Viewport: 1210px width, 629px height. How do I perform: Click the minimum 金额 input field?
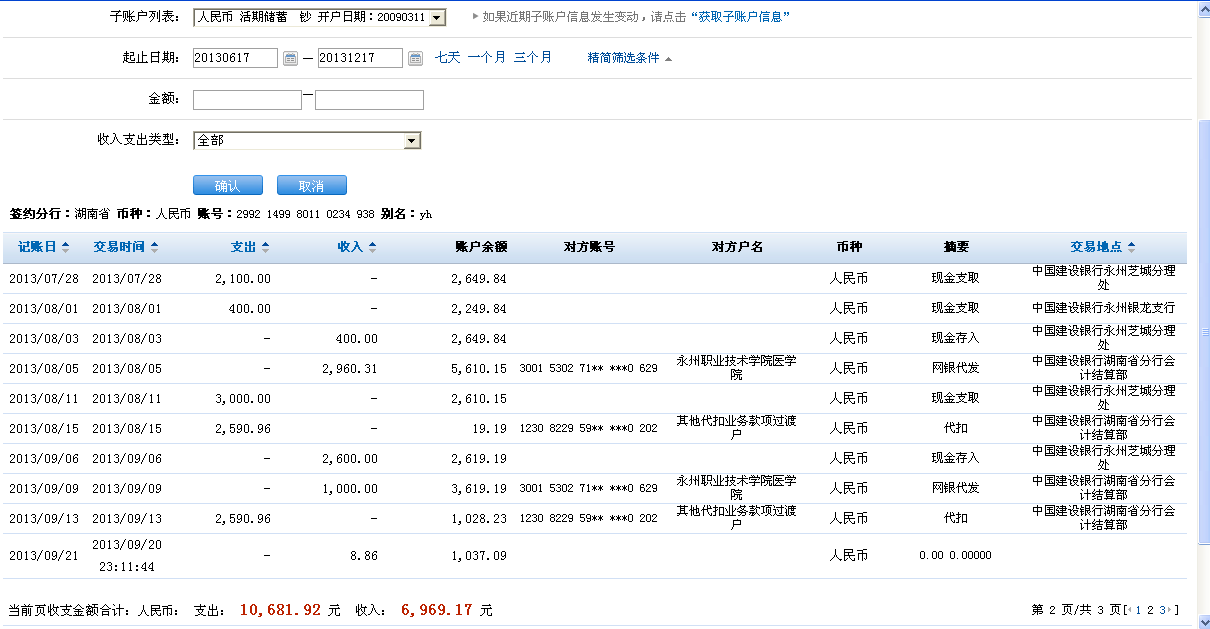pyautogui.click(x=247, y=100)
